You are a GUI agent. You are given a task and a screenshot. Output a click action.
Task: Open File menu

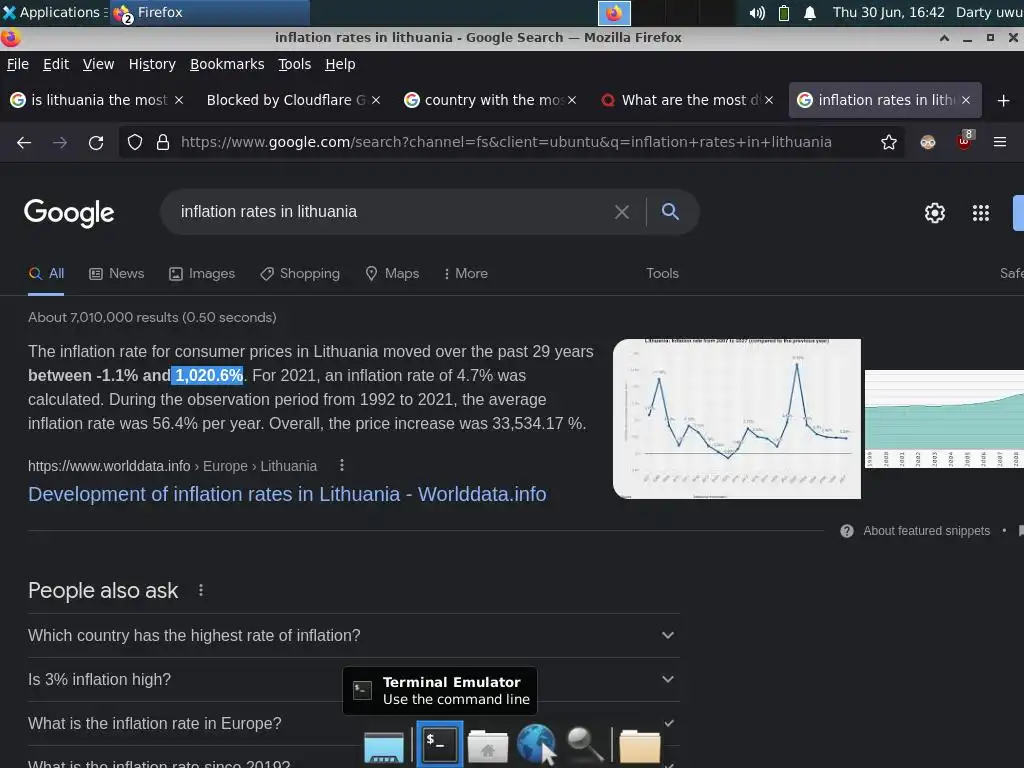click(18, 64)
